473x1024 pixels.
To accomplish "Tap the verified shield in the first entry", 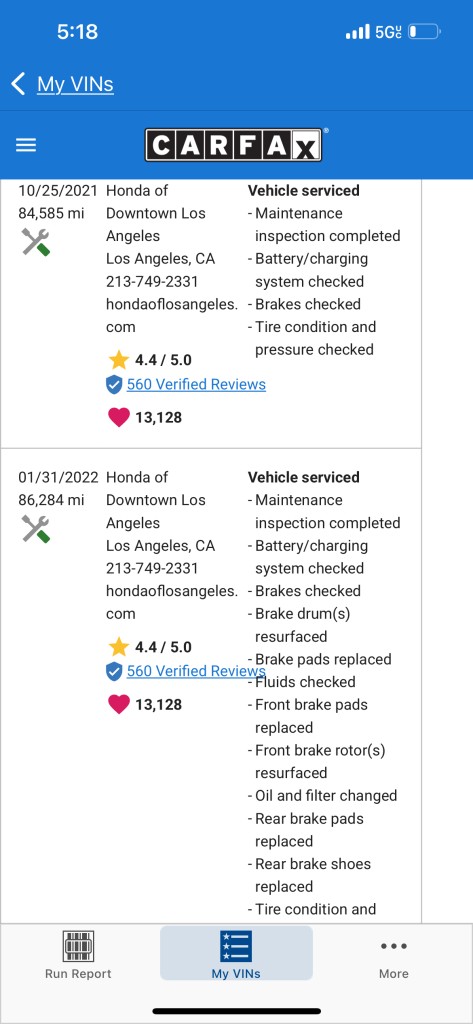I will (x=114, y=385).
